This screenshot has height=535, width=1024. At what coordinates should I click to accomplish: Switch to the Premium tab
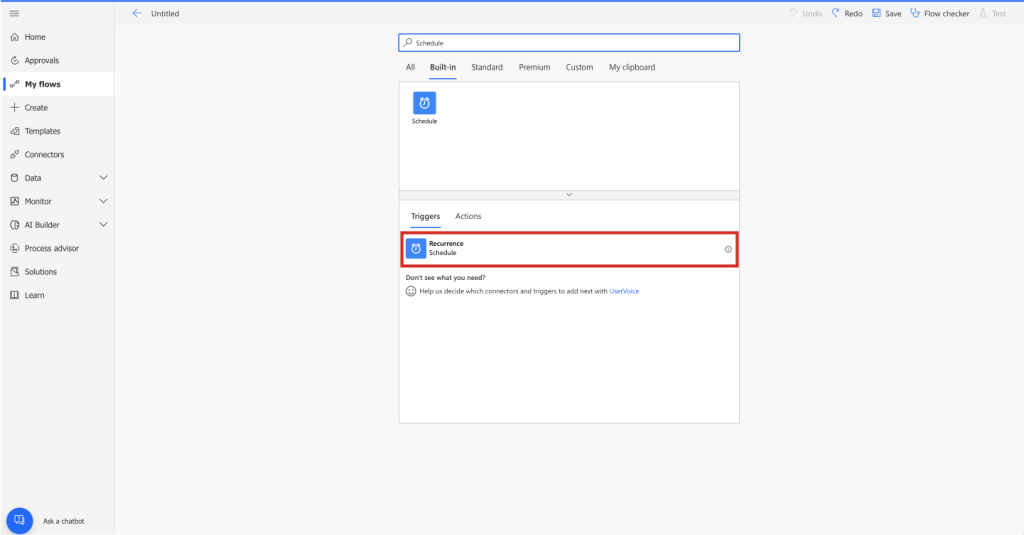[x=534, y=67]
